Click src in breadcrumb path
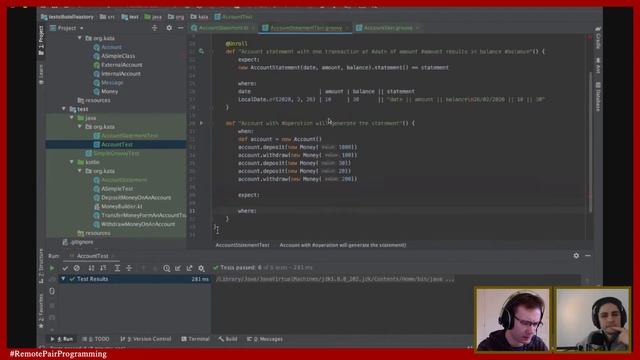Viewport: 640px width, 360px height. pos(107,17)
